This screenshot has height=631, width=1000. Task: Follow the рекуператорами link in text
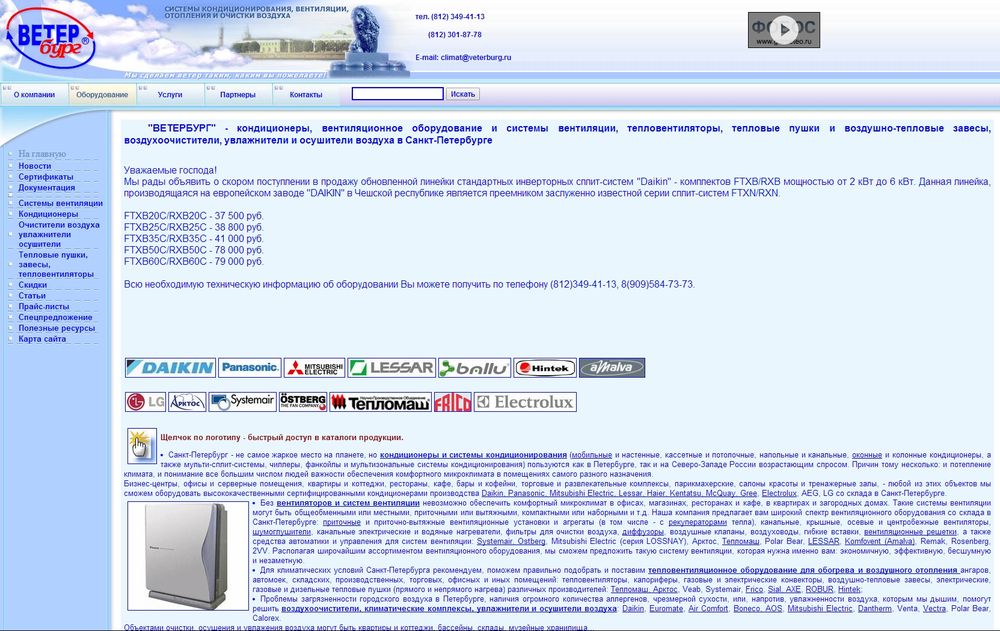699,522
